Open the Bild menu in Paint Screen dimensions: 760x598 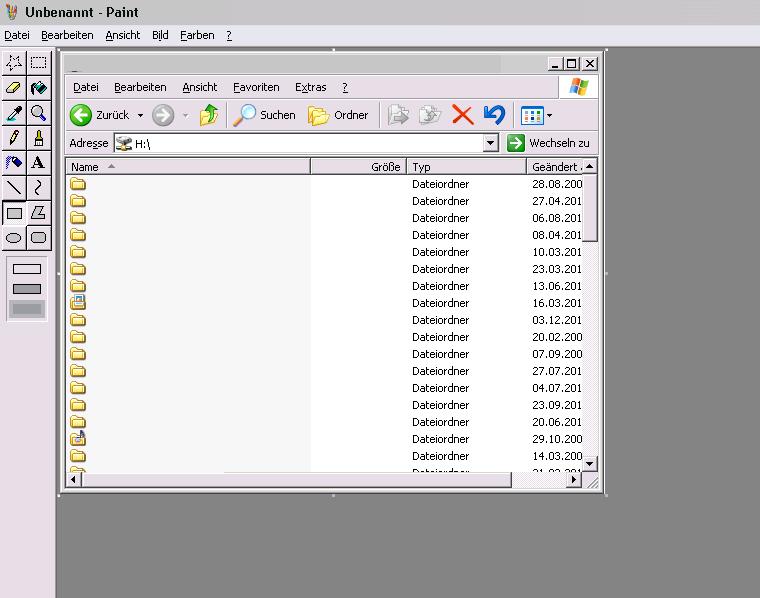[x=160, y=35]
